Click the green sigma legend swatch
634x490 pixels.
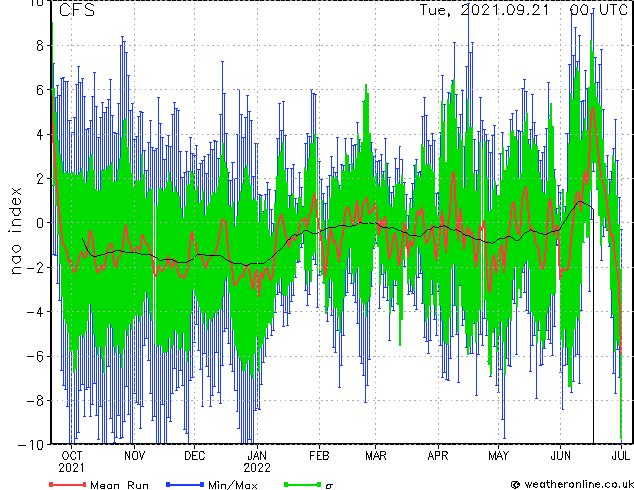pyautogui.click(x=302, y=484)
